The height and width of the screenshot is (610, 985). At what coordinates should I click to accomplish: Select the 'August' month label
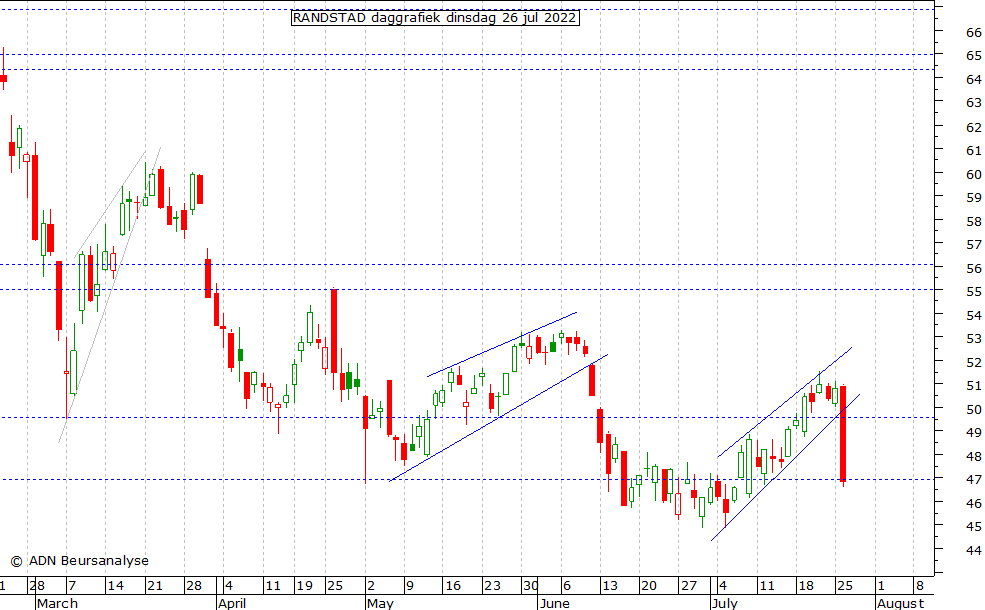click(x=900, y=603)
